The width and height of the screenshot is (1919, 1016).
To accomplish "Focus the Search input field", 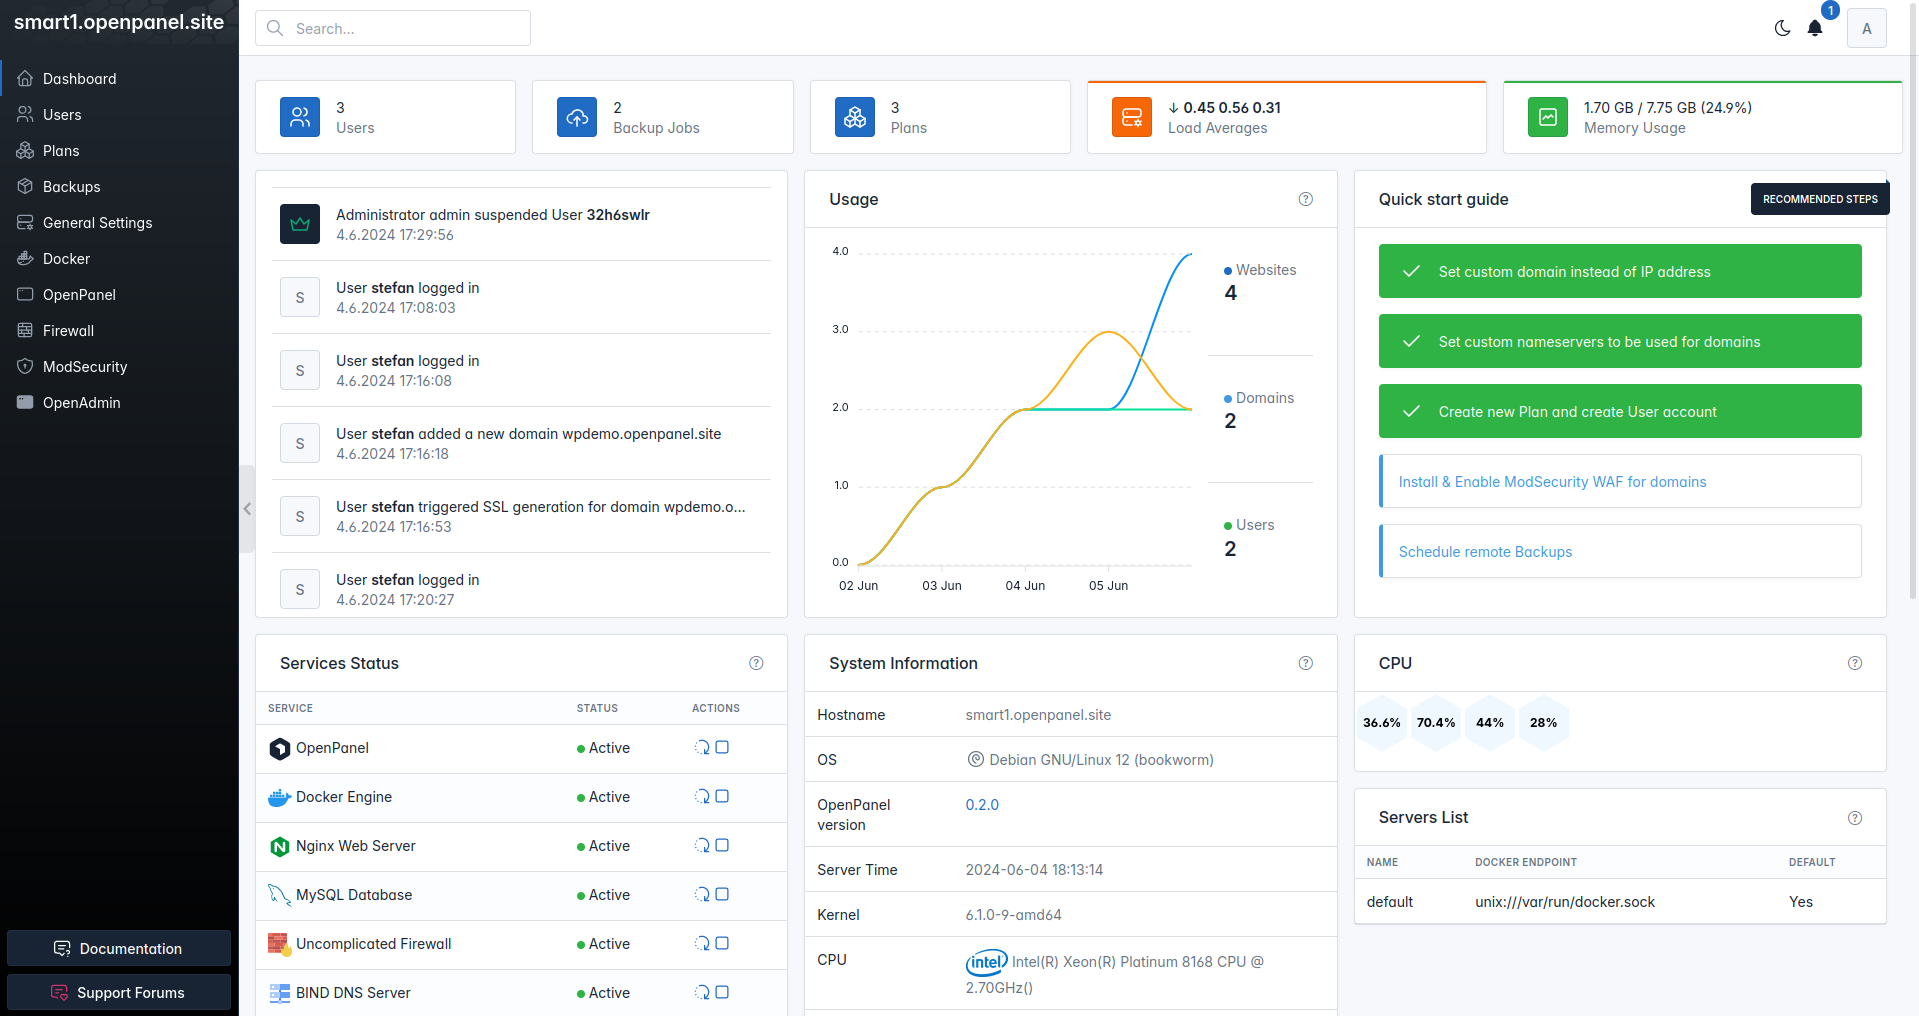I will (x=393, y=28).
